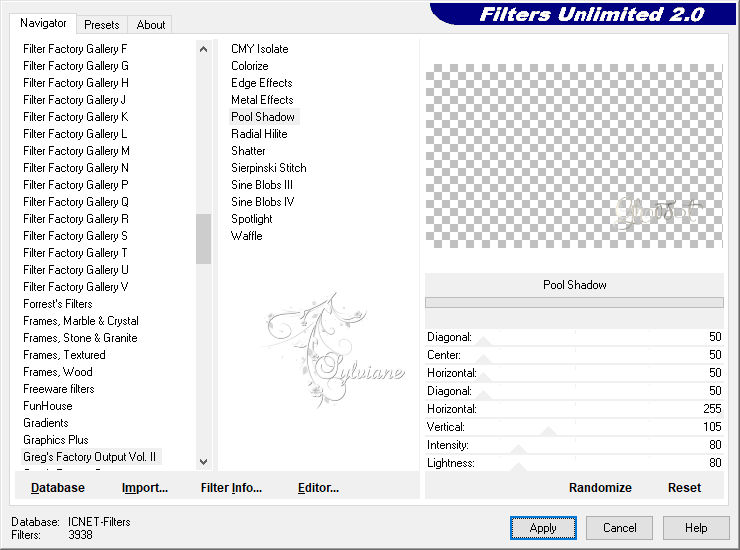
Task: Select Filter Factory Gallery G
Action: click(76, 66)
